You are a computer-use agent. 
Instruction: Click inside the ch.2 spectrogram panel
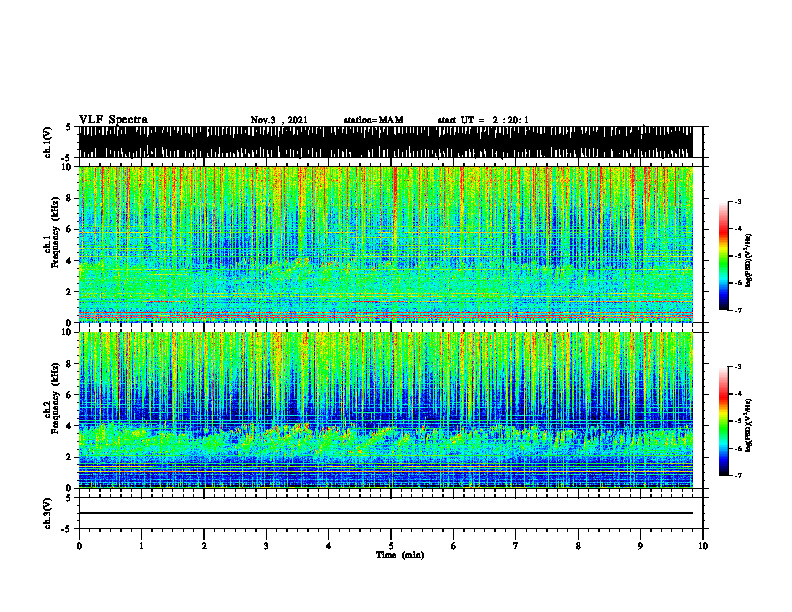point(386,410)
